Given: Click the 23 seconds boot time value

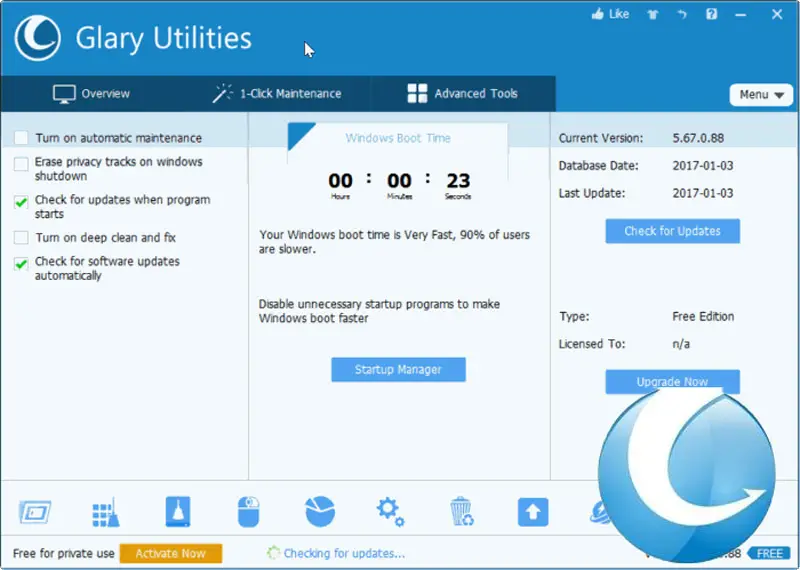Looking at the screenshot, I should click(458, 181).
